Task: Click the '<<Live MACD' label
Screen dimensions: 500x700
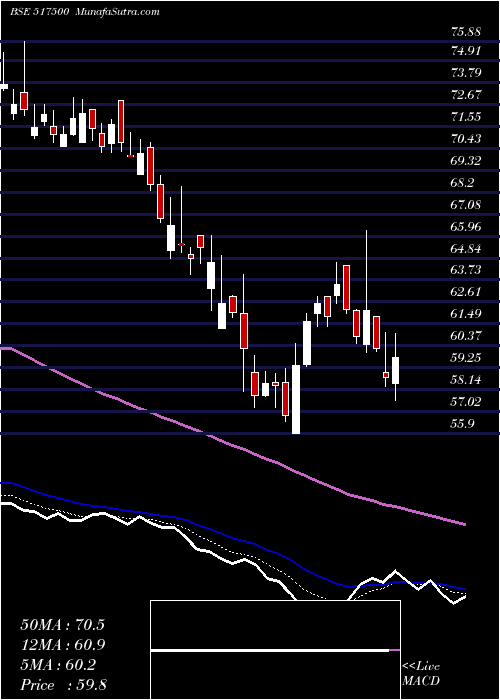Action: pyautogui.click(x=421, y=674)
